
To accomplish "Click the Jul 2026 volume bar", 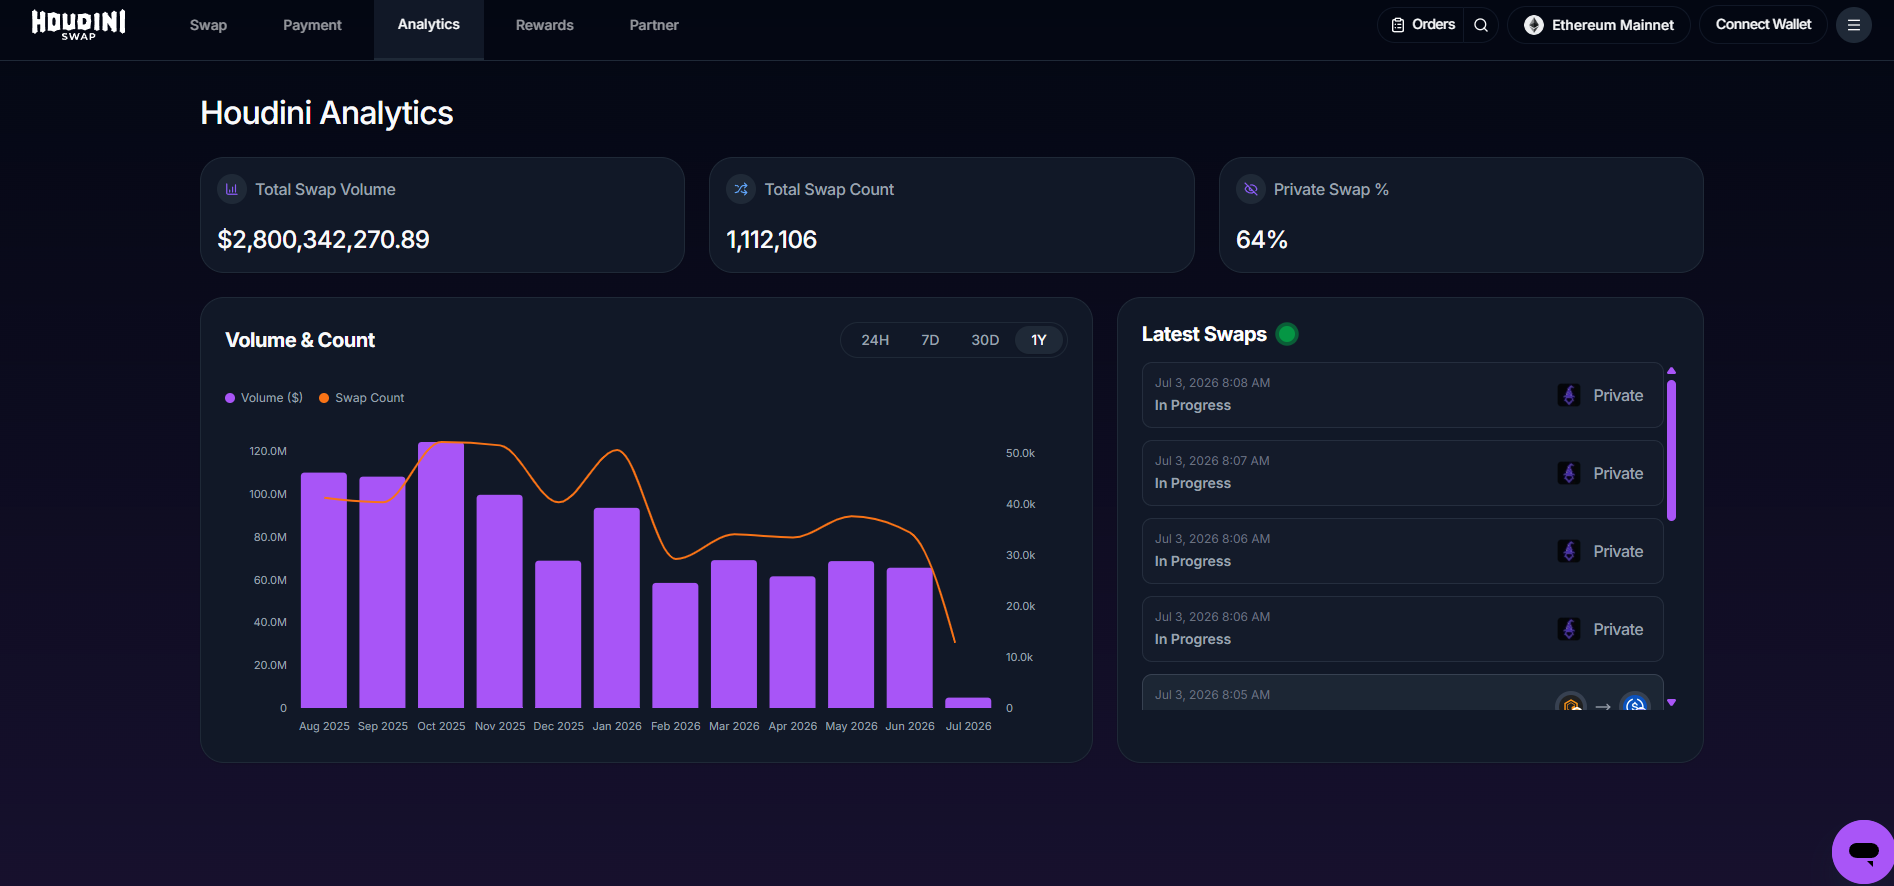I will [968, 703].
